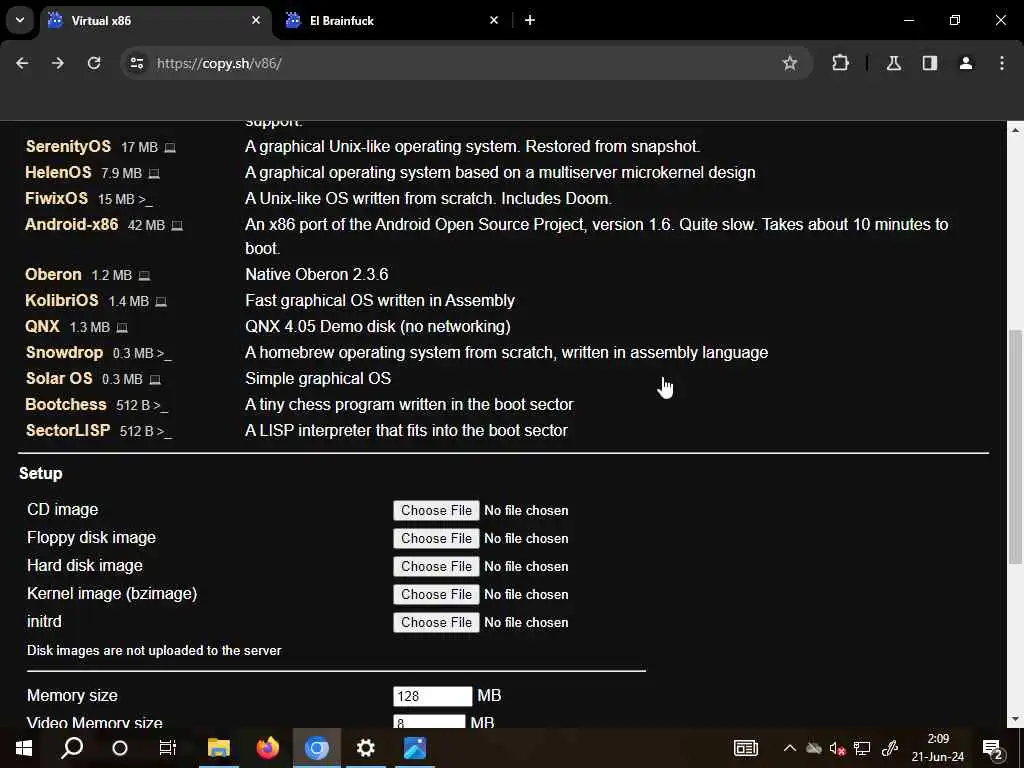Launch the Snowdrop OS image
Screen dimensions: 1024x768
click(64, 353)
